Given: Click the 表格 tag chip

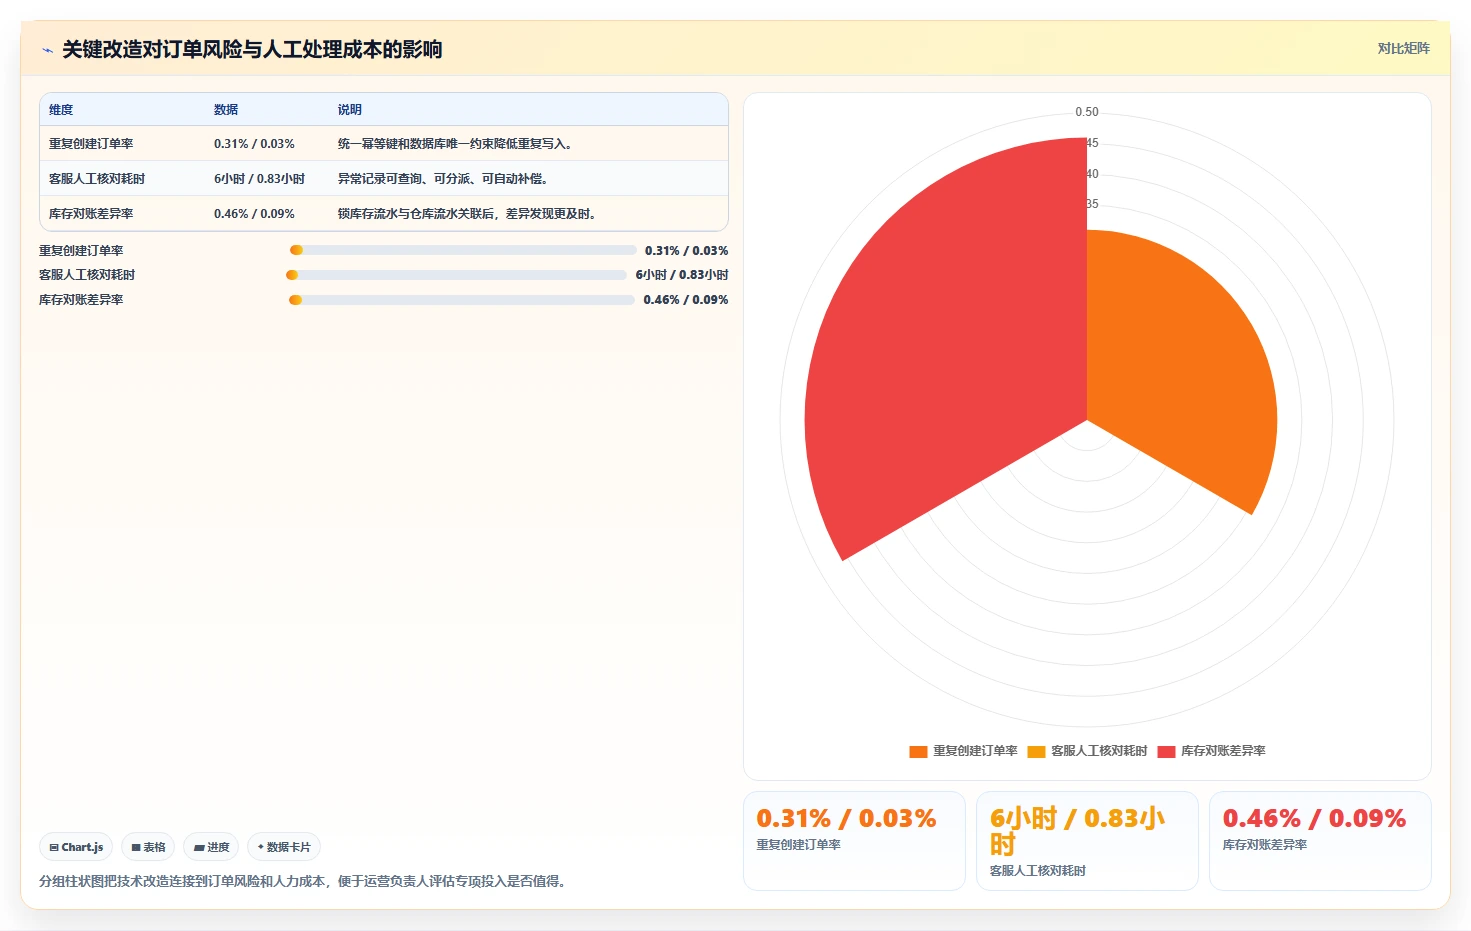Looking at the screenshot, I should coord(148,847).
